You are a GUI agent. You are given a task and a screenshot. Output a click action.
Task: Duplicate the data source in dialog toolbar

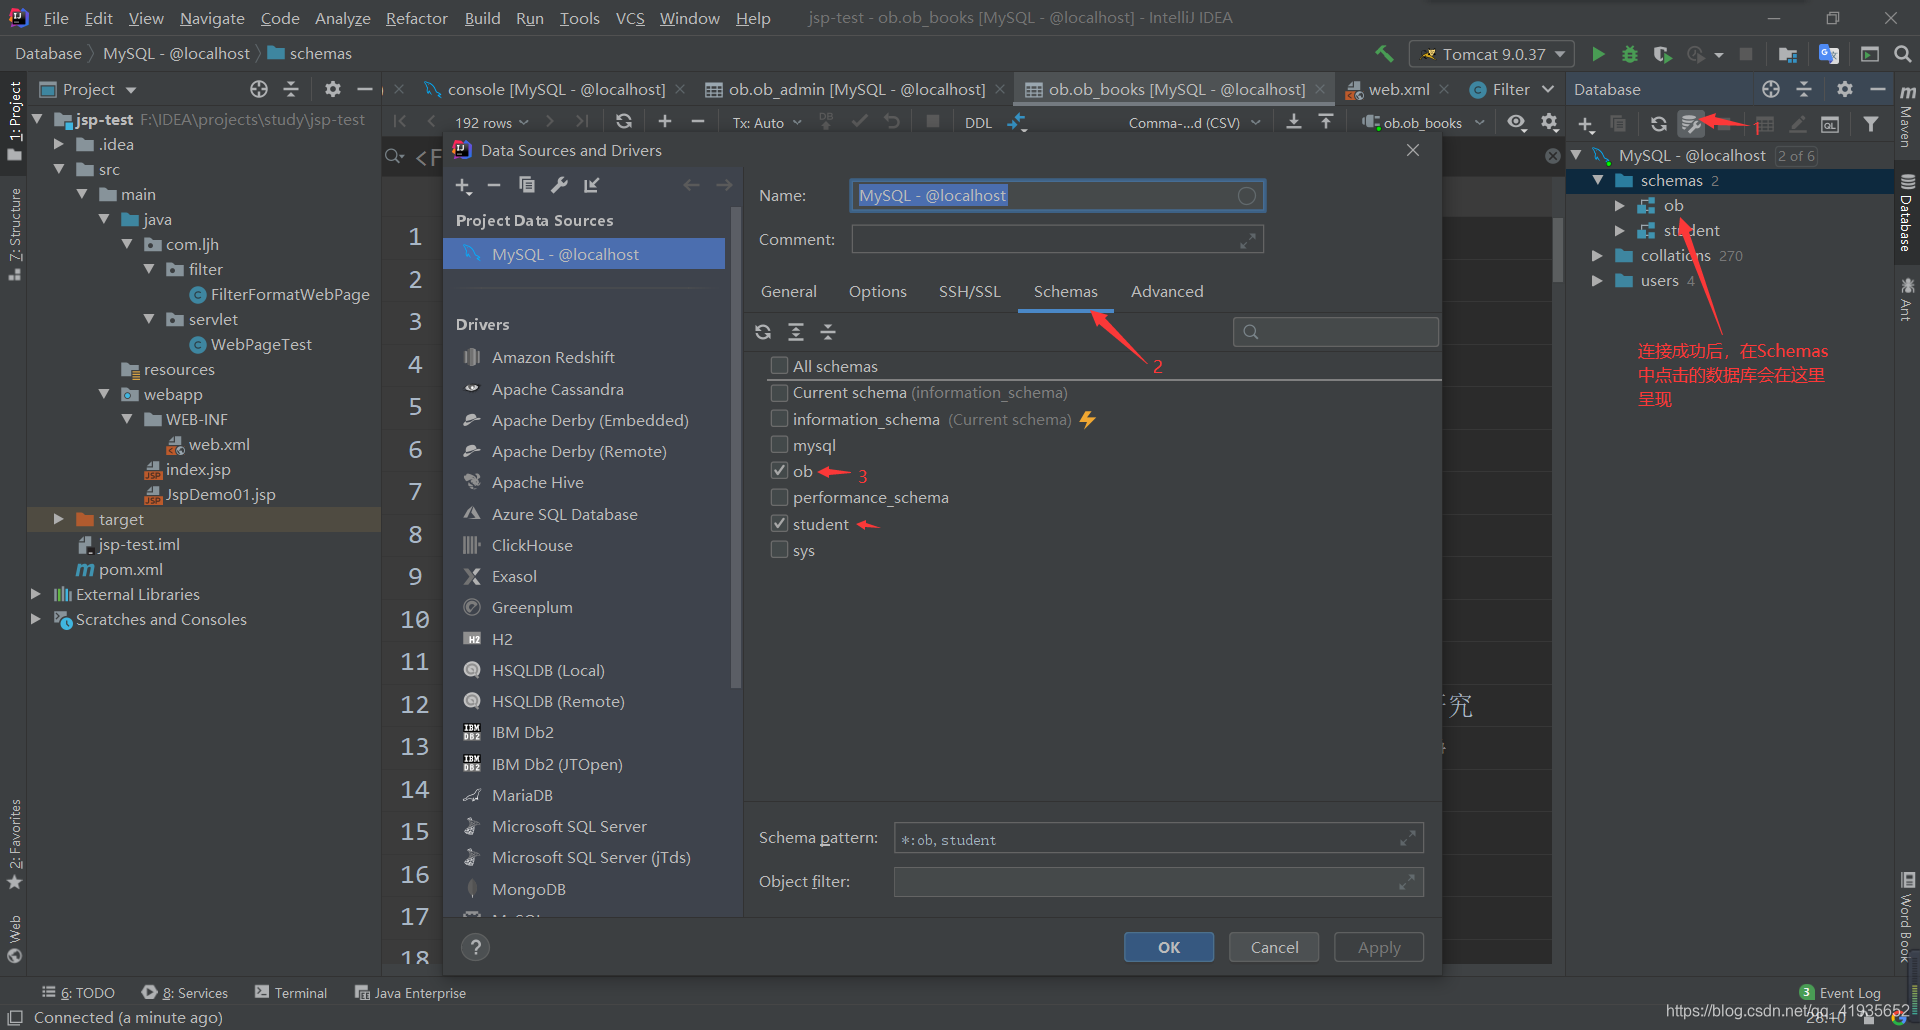point(527,185)
